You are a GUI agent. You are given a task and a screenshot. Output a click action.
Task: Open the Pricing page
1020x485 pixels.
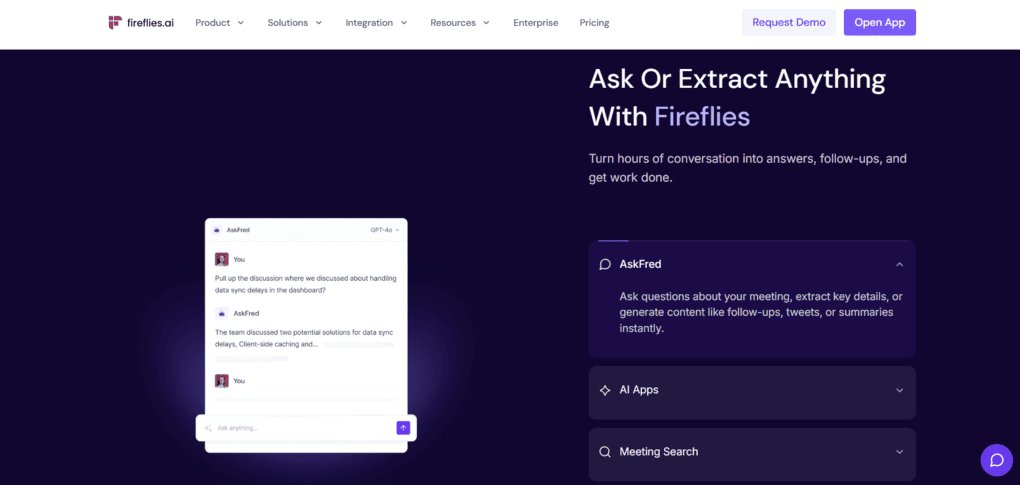click(594, 23)
